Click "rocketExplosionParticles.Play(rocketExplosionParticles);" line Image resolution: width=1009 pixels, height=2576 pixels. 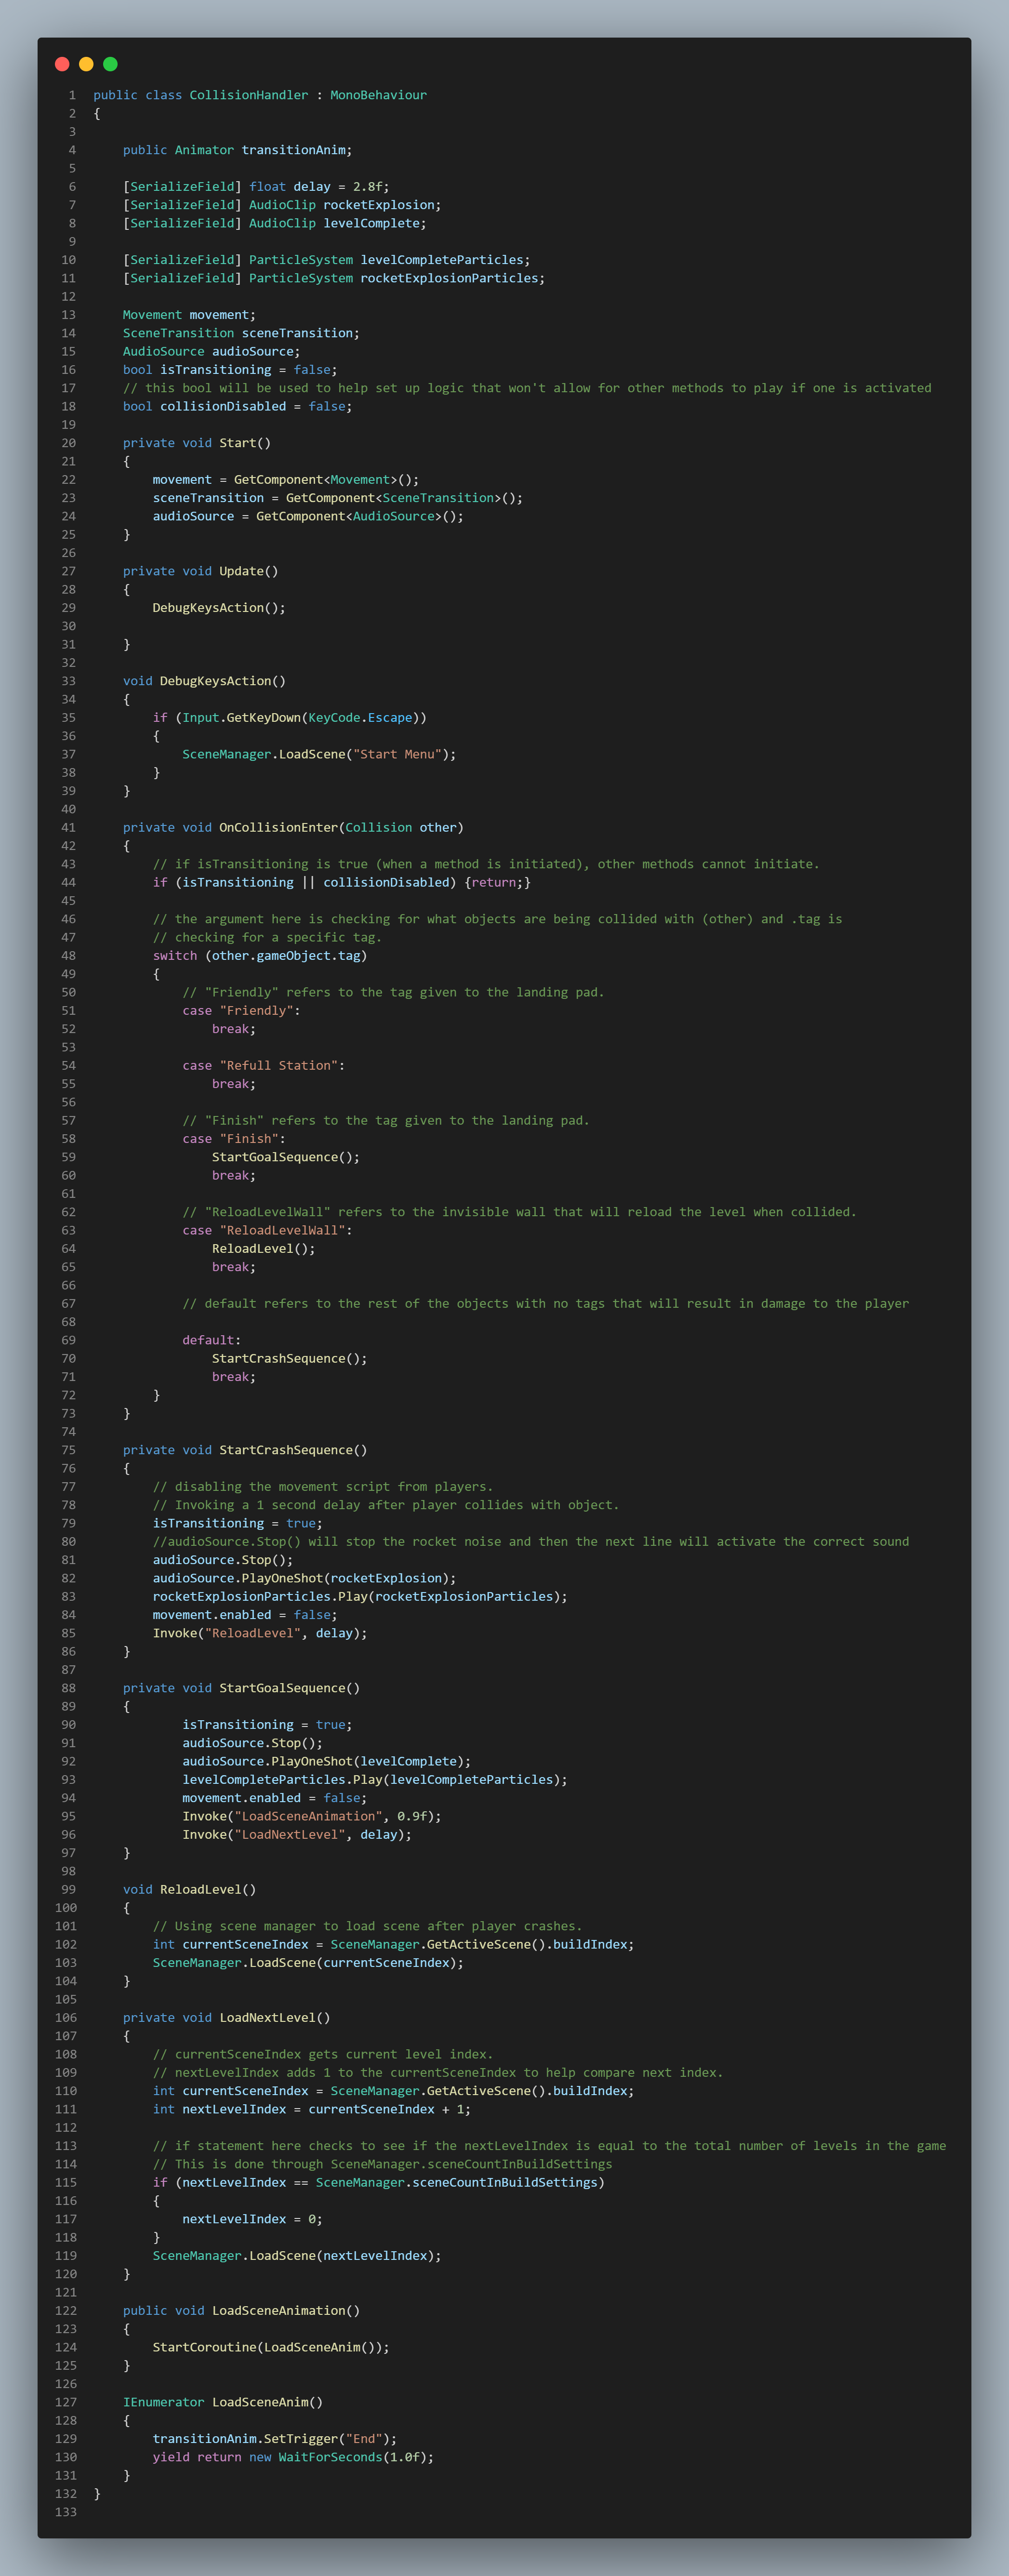pyautogui.click(x=360, y=1597)
